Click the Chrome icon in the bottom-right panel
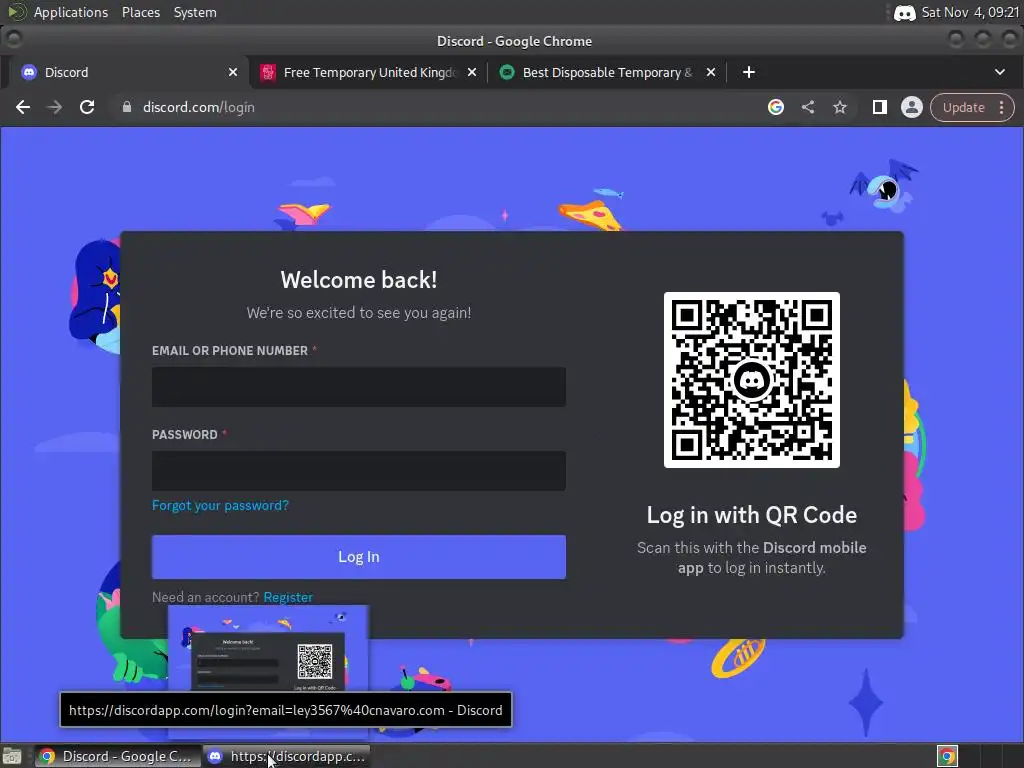Viewport: 1024px width, 768px height. point(947,756)
